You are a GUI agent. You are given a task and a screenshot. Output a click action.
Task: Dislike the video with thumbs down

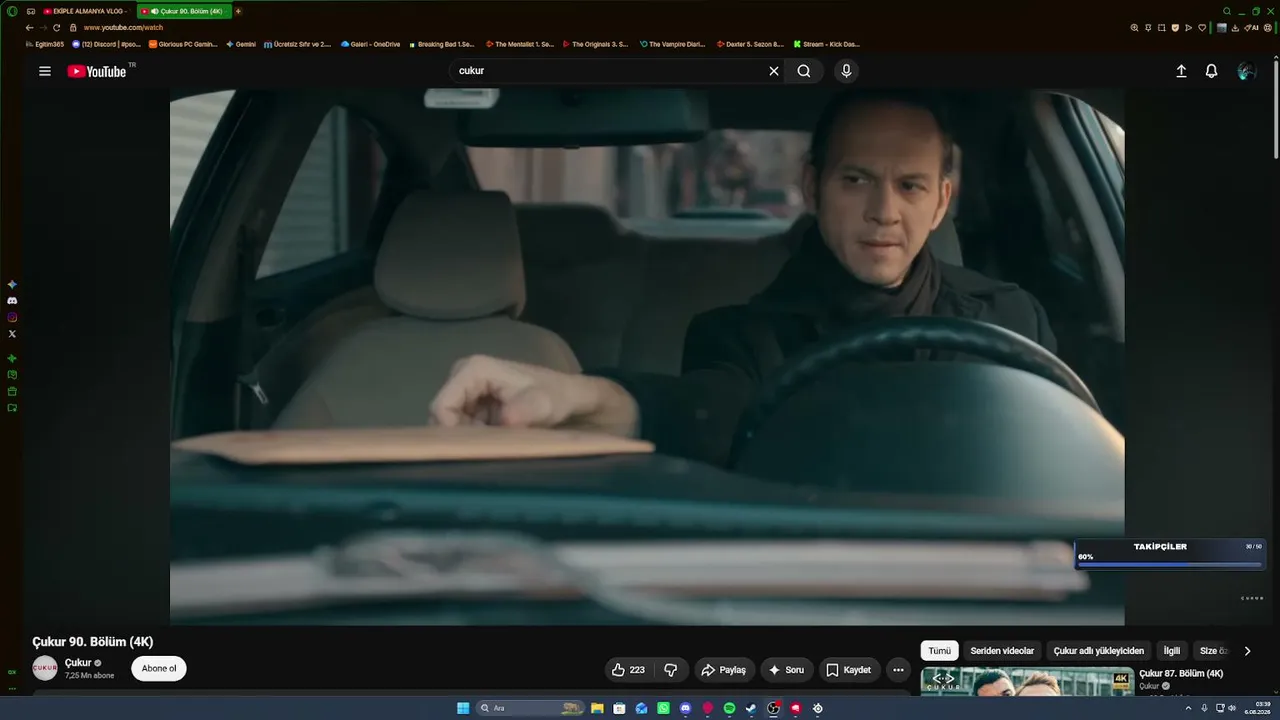coord(671,670)
